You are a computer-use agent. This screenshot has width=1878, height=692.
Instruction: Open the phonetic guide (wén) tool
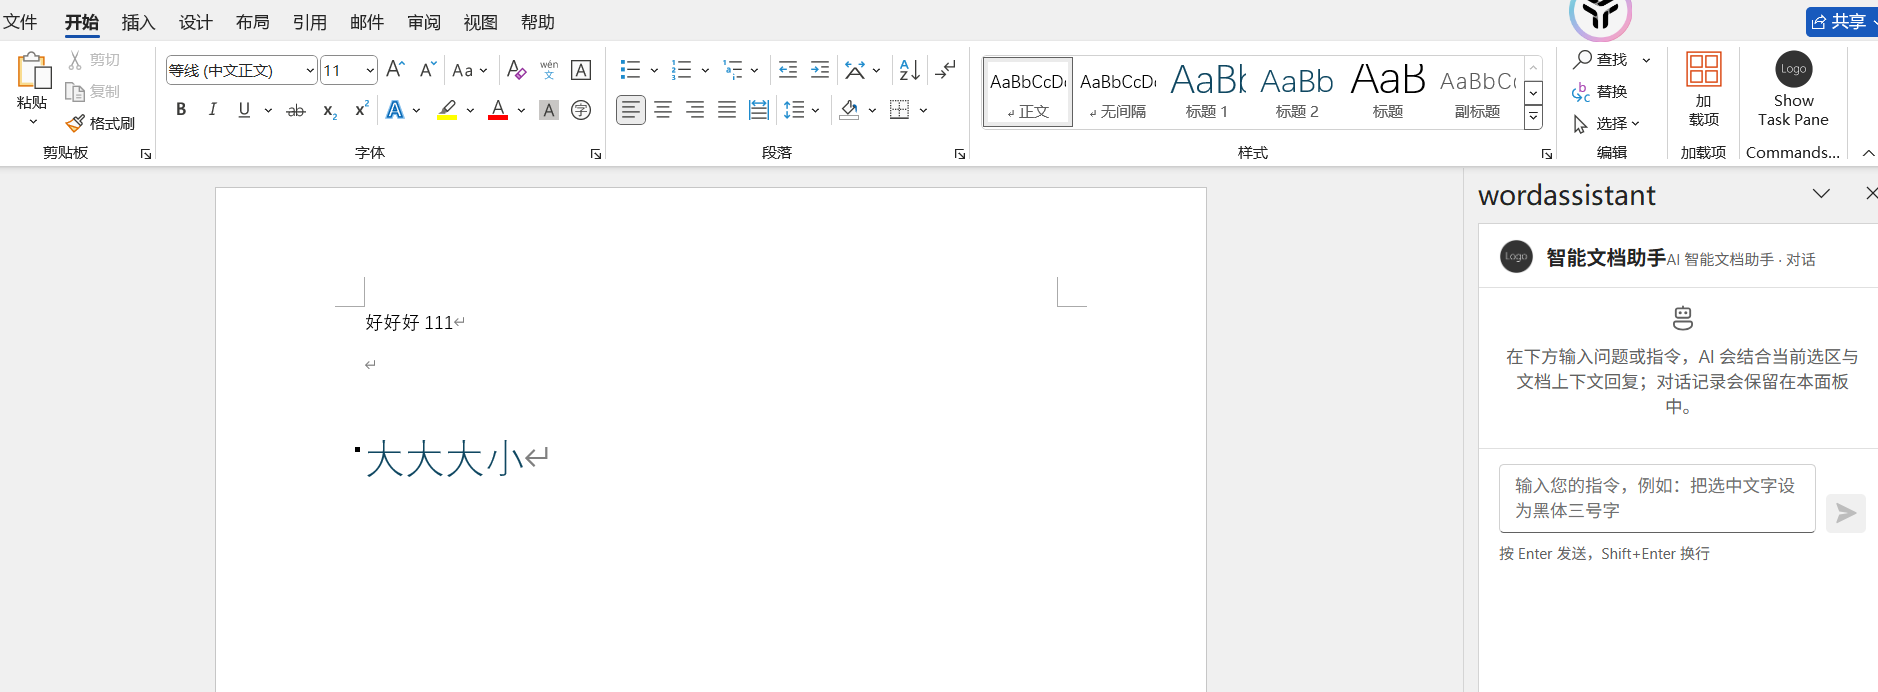click(x=549, y=70)
